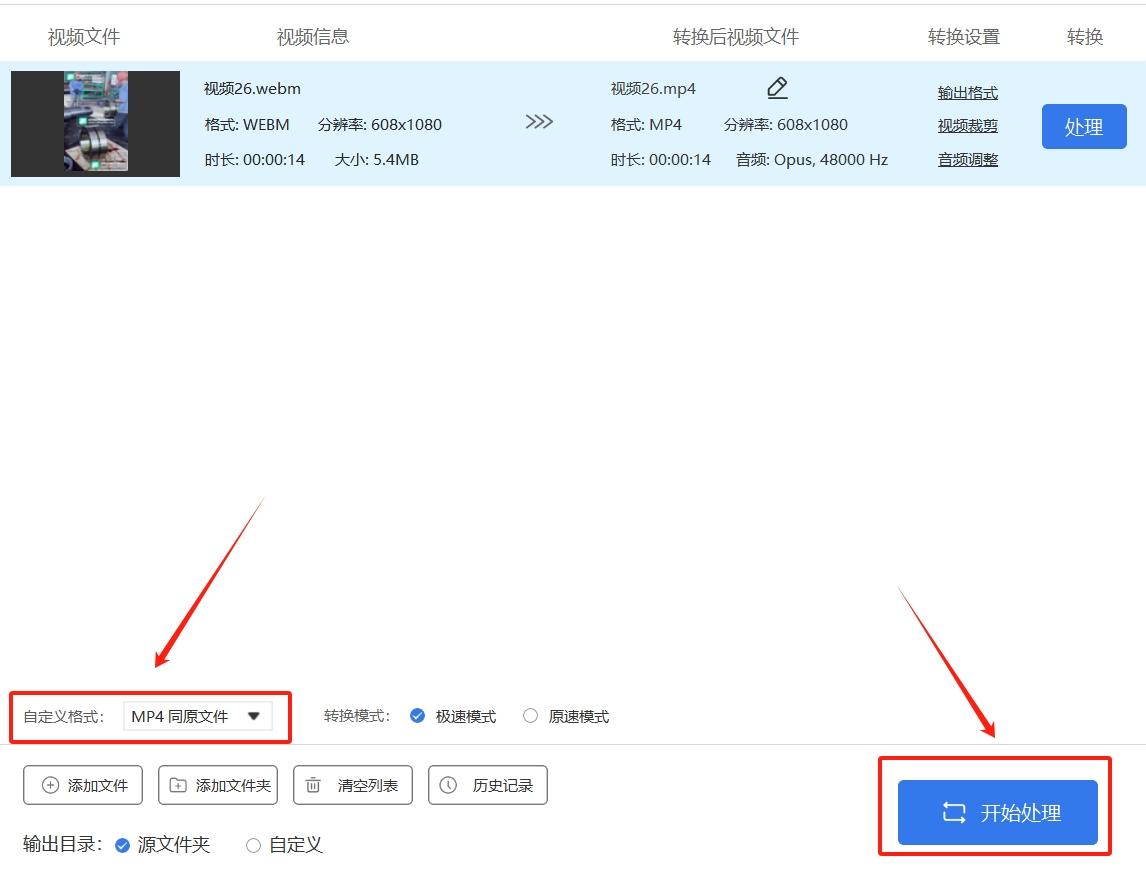The width and height of the screenshot is (1146, 874).
Task: Start conversion with the 开始处理 button
Action: tap(994, 812)
